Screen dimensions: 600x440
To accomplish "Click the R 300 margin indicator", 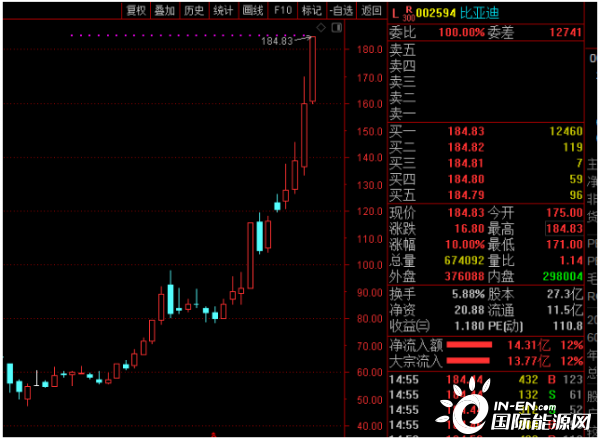I will coord(409,14).
